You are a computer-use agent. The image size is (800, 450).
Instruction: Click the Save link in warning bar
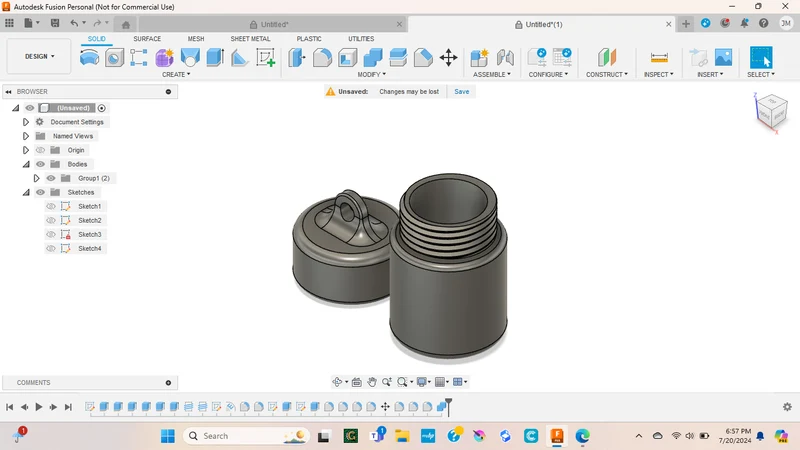click(x=462, y=91)
